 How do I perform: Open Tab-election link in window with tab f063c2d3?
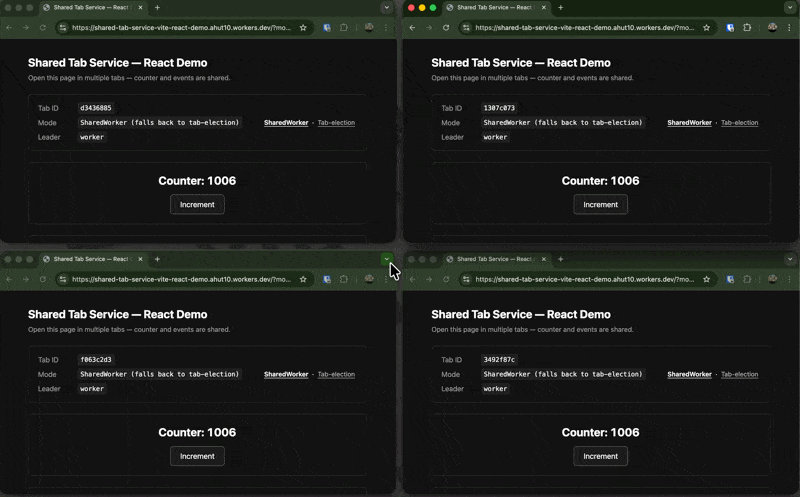pyautogui.click(x=336, y=374)
